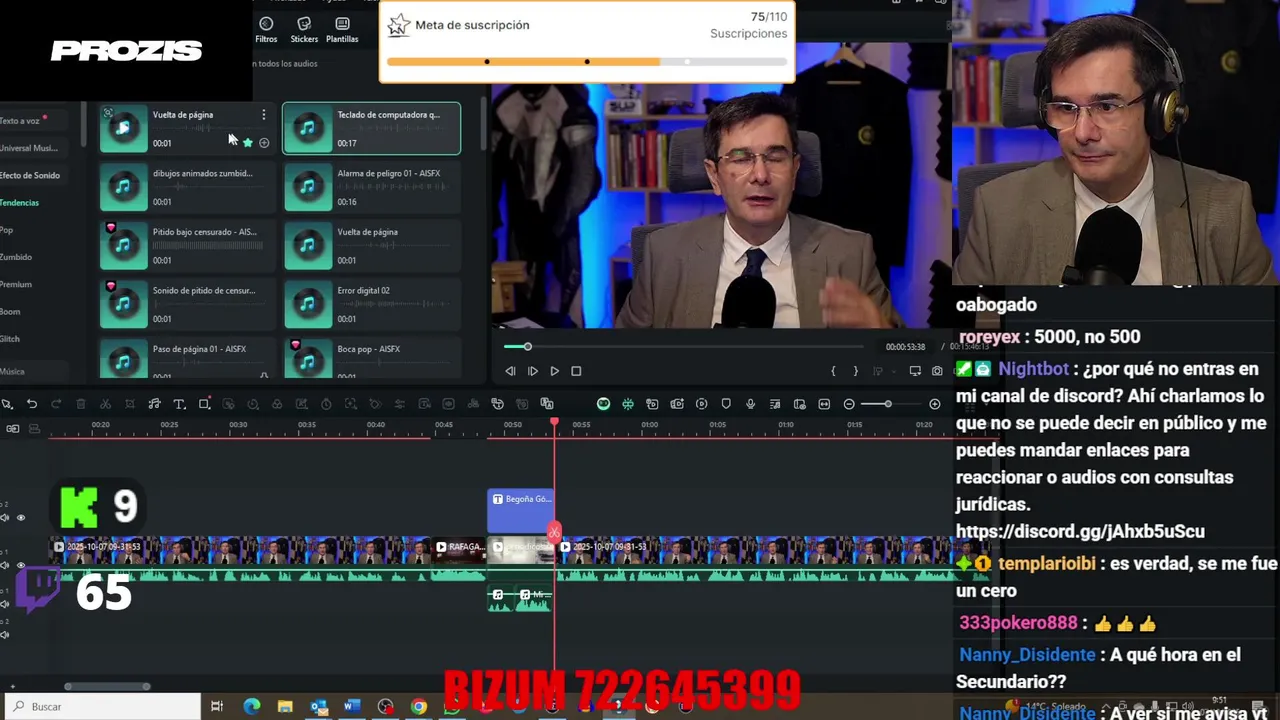
Task: Open more options for Vuelta de página
Action: point(264,115)
